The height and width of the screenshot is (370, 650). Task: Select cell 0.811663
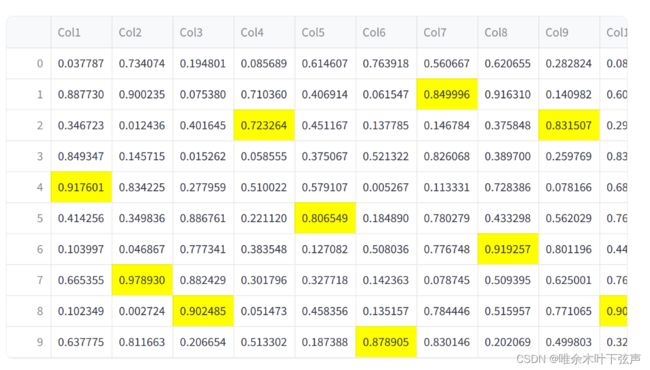[x=142, y=342]
